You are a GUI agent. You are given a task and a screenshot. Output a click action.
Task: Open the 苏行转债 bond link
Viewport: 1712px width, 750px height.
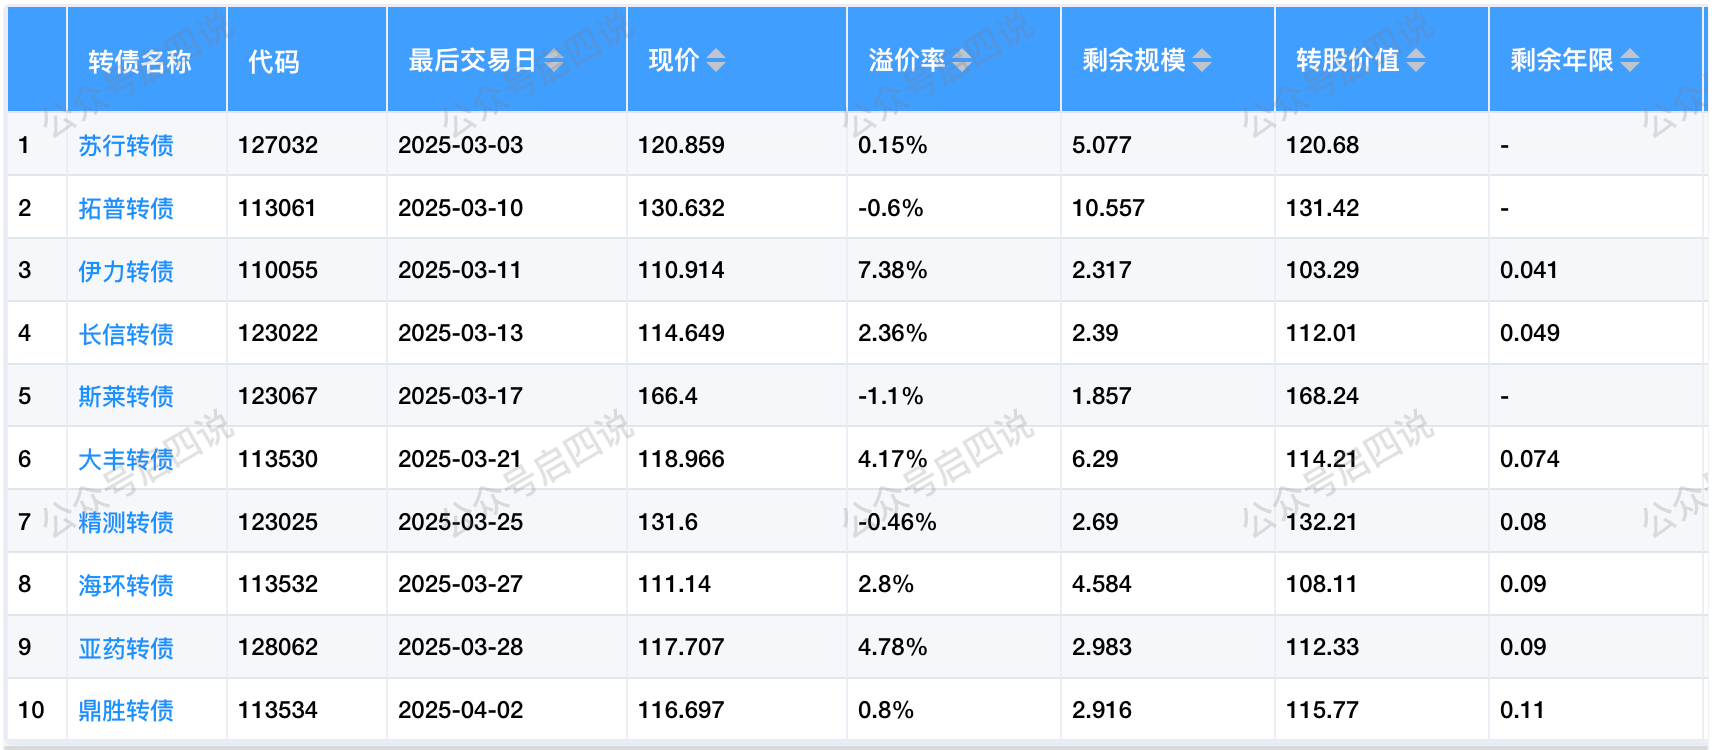tap(126, 146)
